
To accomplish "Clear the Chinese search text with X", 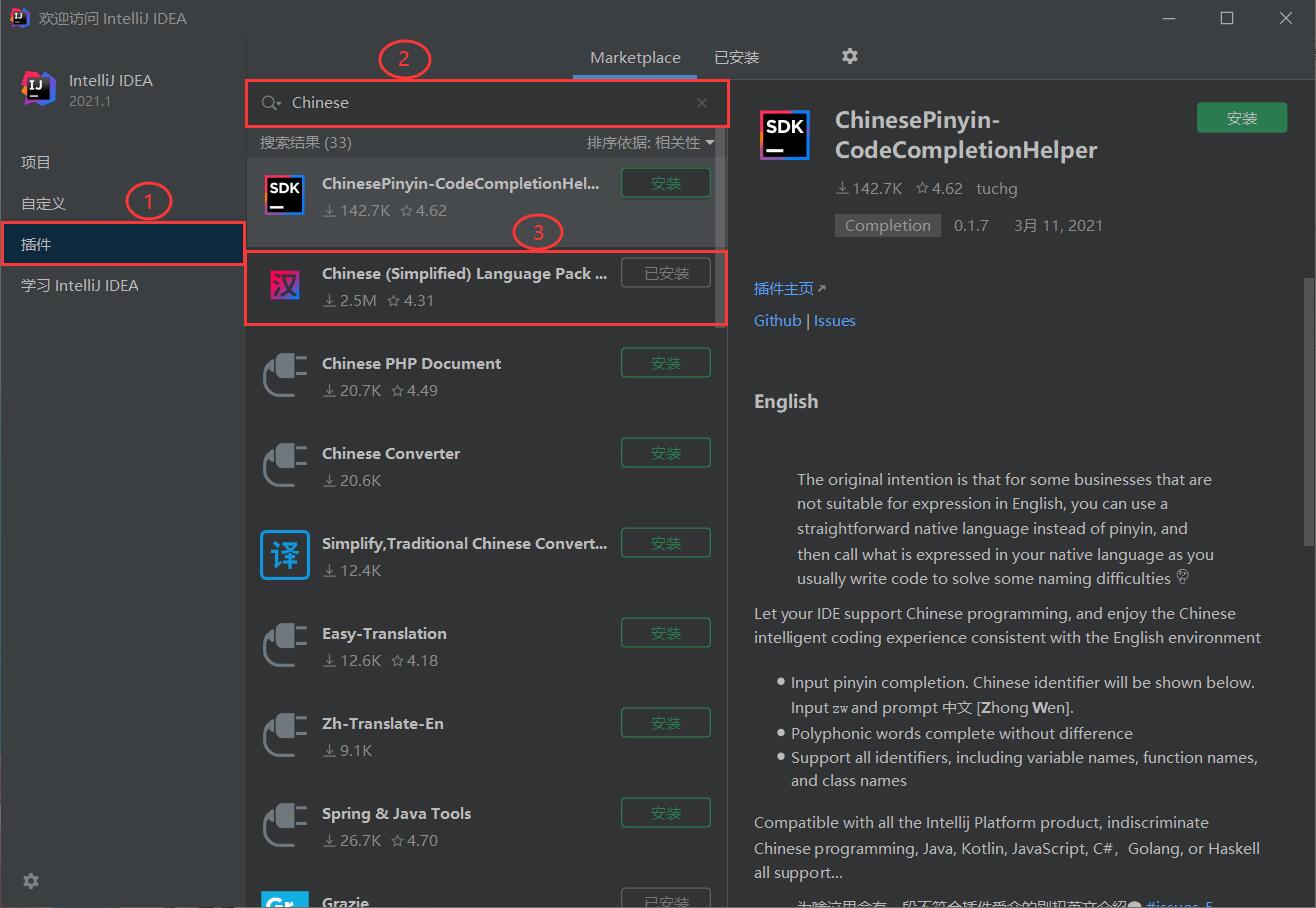I will click(x=702, y=103).
